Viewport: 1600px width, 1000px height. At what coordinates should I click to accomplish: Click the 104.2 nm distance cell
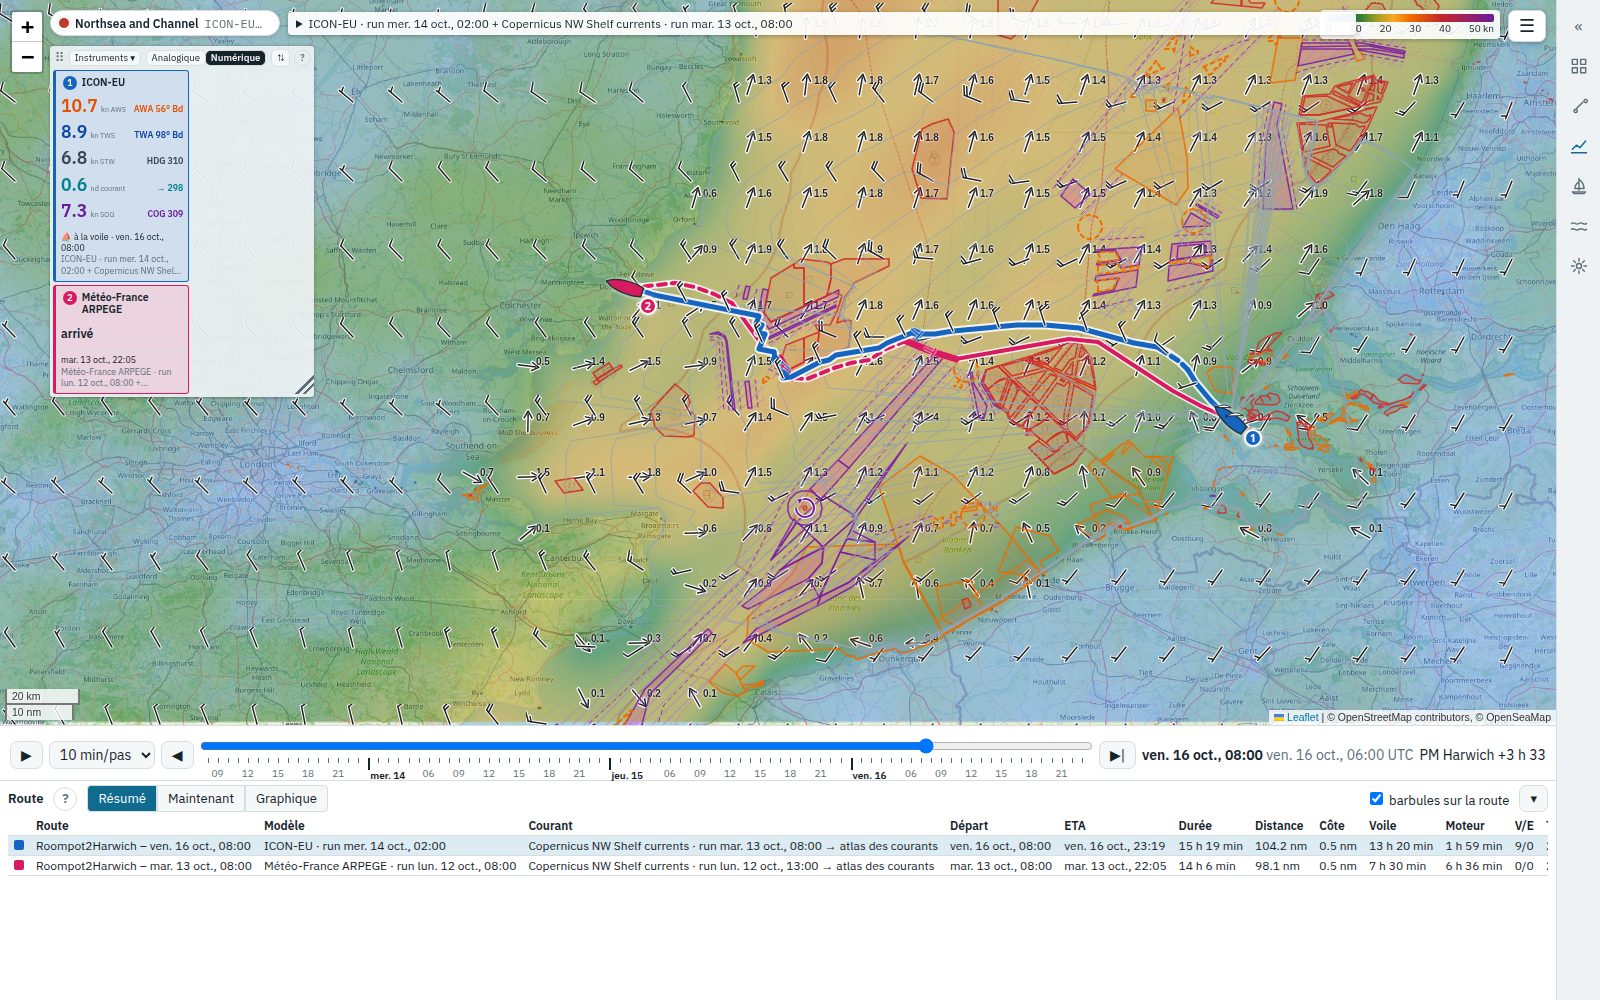(x=1281, y=846)
